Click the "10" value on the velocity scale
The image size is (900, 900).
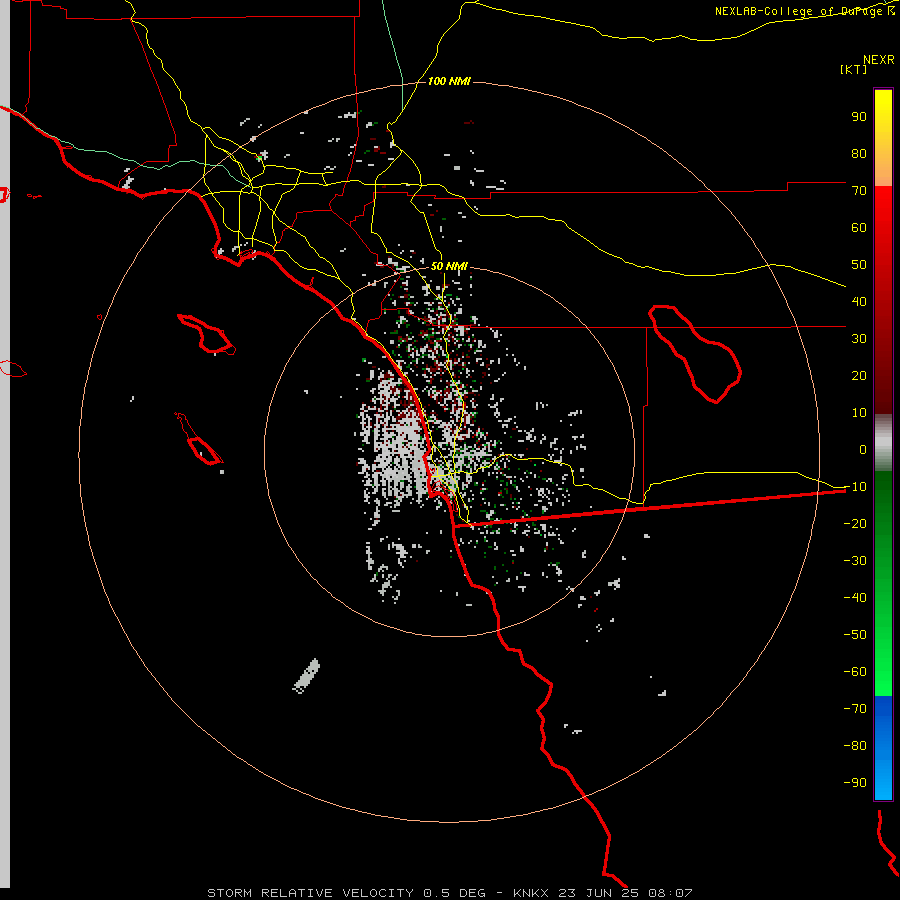point(859,413)
